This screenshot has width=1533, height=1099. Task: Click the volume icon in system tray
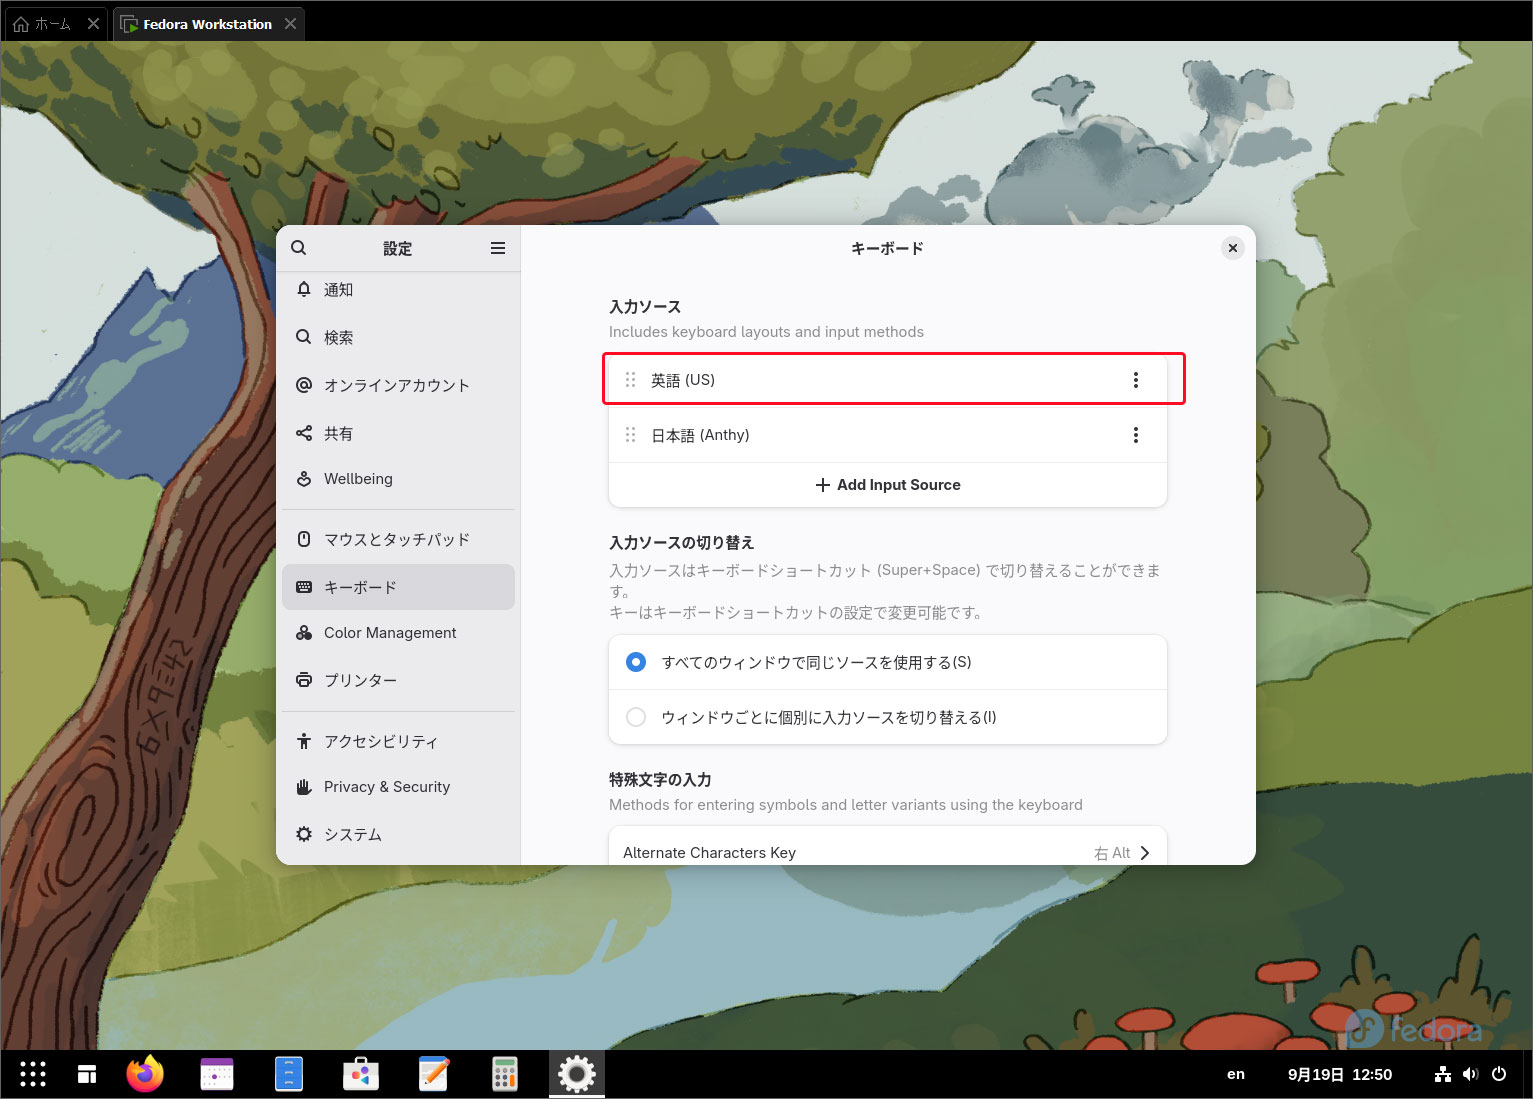pyautogui.click(x=1470, y=1074)
